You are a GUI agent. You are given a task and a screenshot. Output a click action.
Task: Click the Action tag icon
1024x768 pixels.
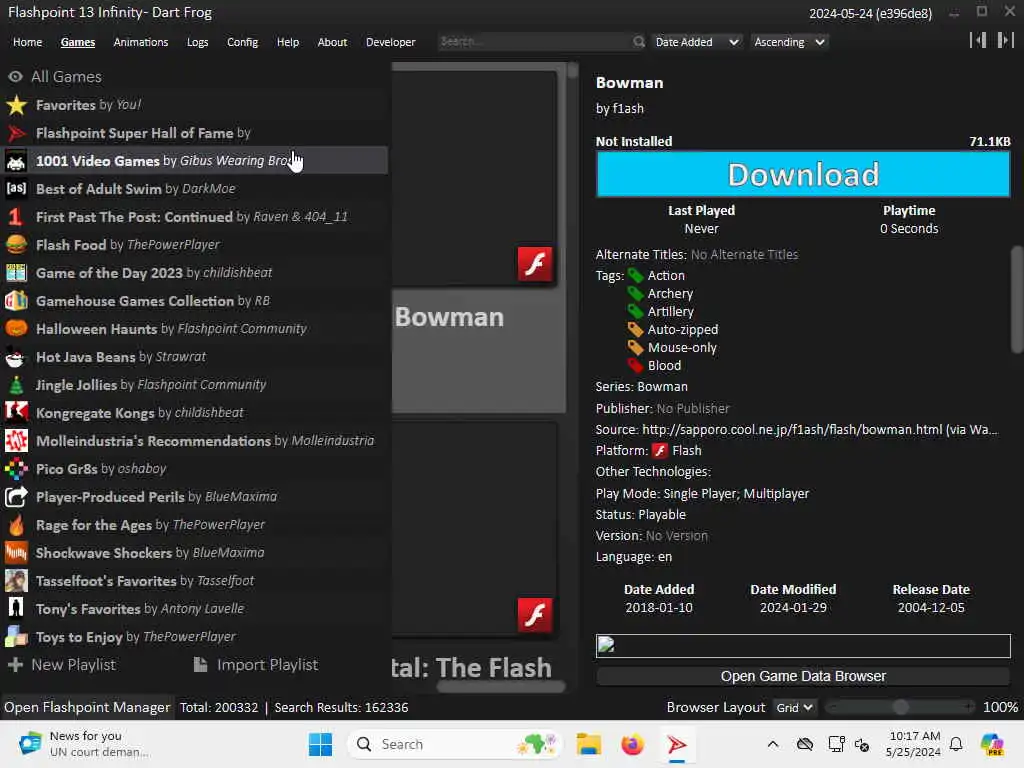coord(635,276)
